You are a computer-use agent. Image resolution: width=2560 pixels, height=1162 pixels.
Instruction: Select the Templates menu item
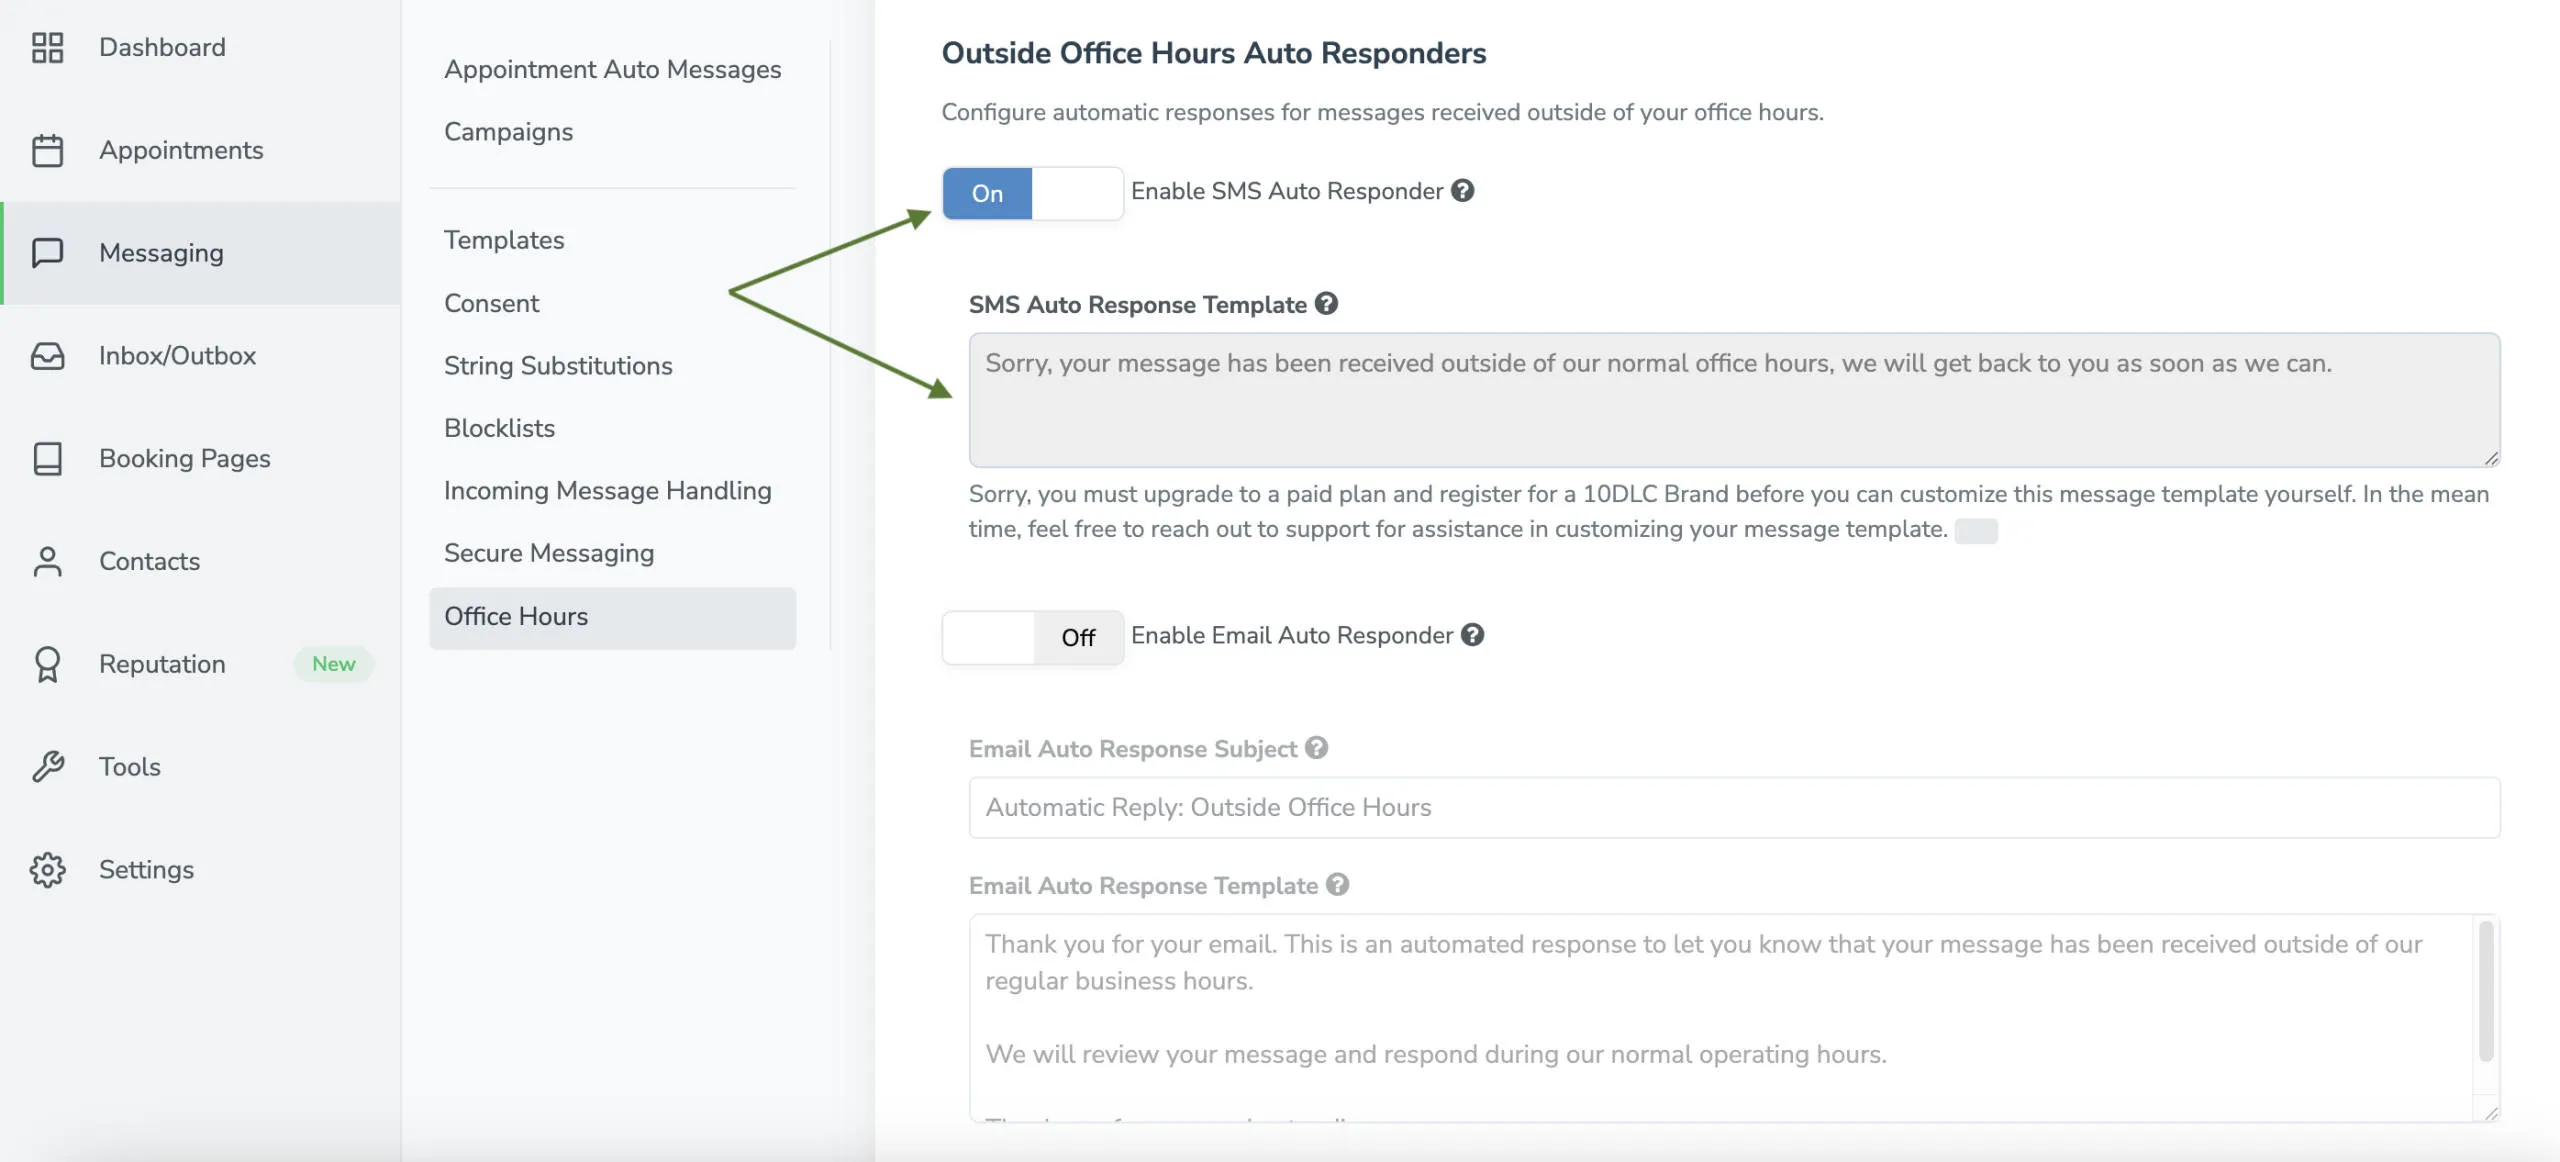pos(504,240)
